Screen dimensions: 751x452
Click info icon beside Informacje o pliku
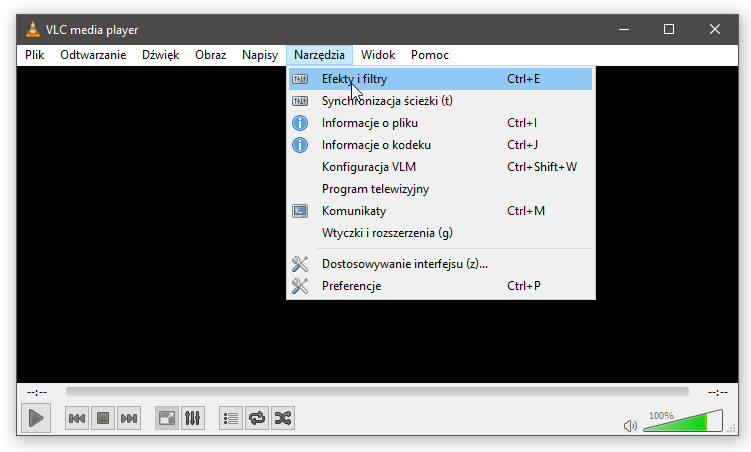click(x=300, y=123)
